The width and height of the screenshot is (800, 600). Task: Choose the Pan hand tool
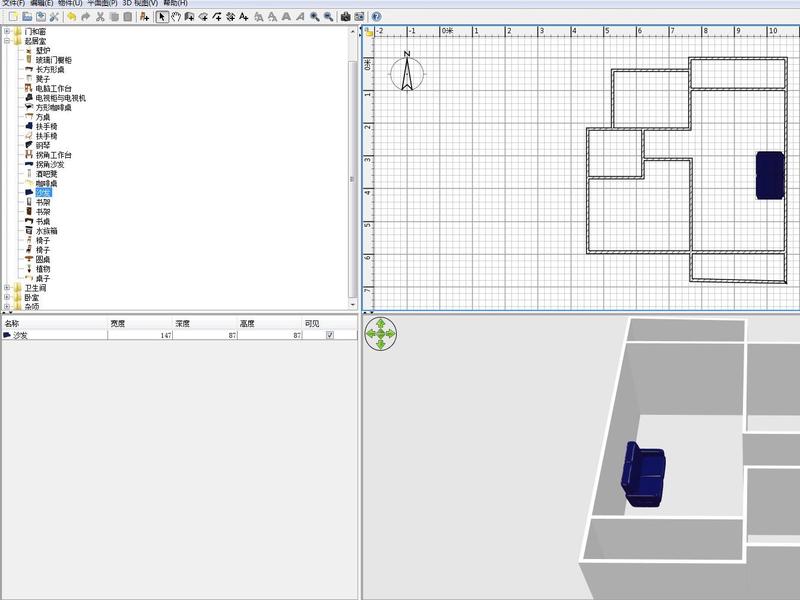coord(176,17)
